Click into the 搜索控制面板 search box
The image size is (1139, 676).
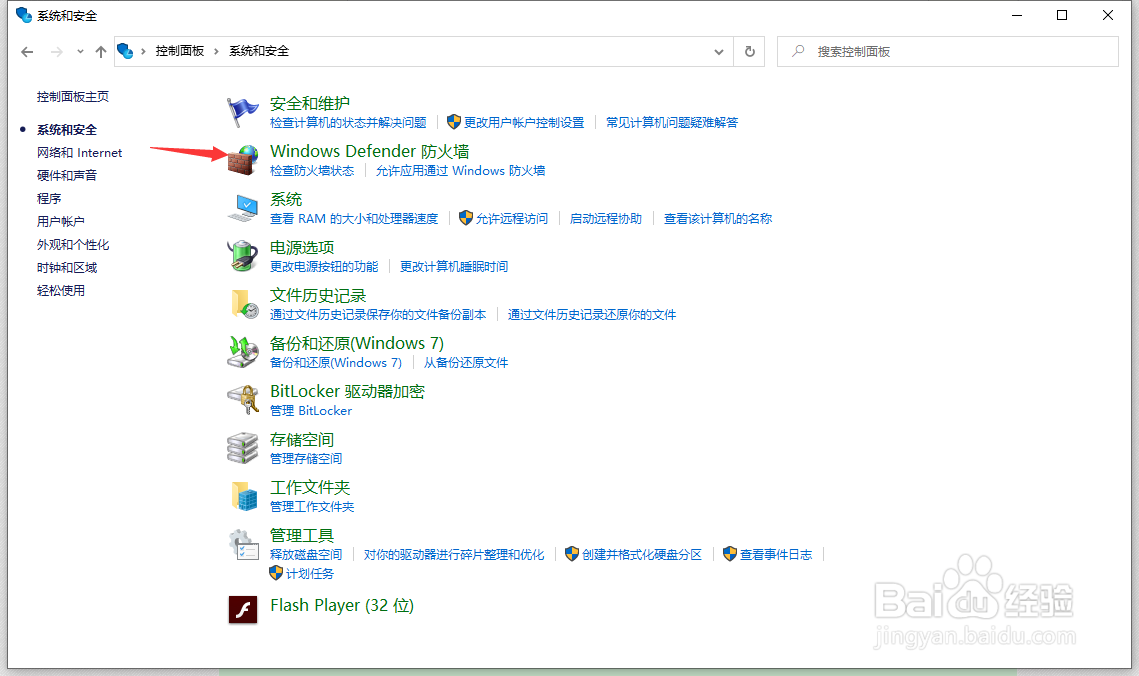pos(948,52)
